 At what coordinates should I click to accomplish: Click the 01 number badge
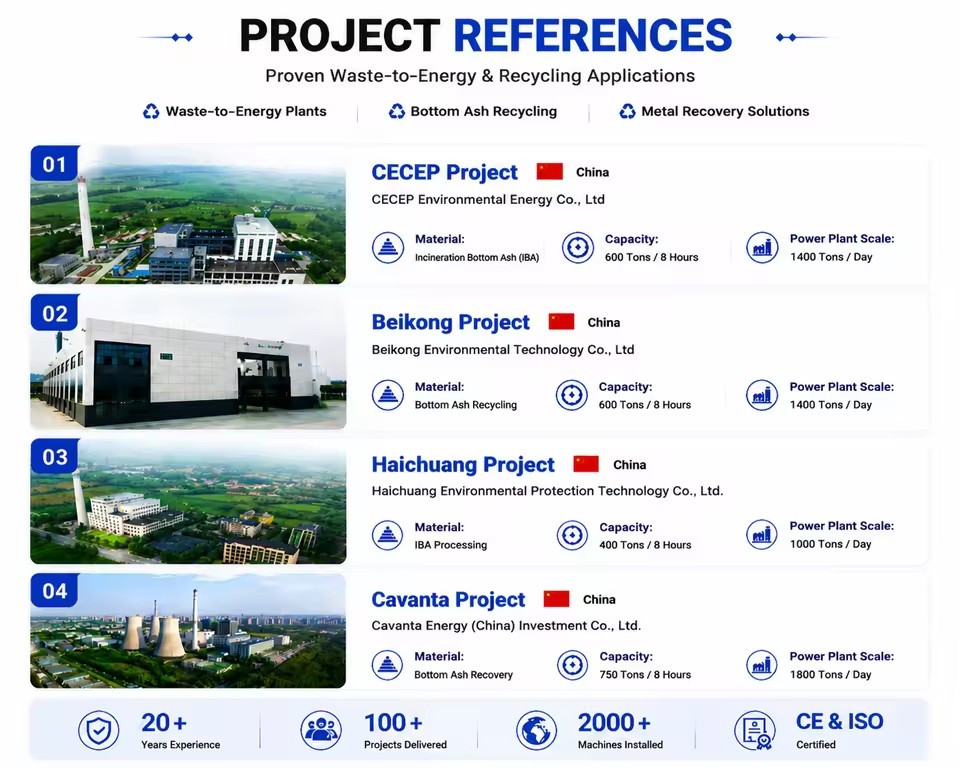[x=54, y=164]
